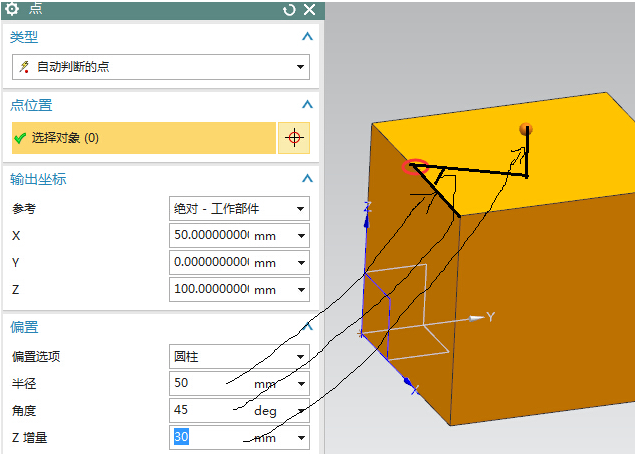Collapse the 点位置 section

click(307, 105)
